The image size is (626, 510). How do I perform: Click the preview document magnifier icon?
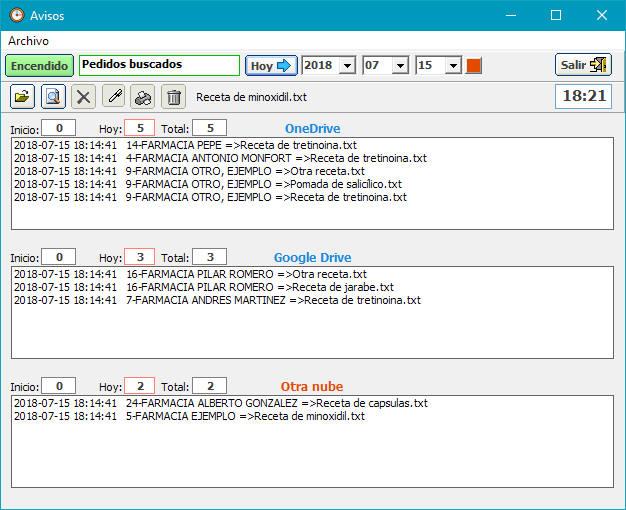coord(53,97)
